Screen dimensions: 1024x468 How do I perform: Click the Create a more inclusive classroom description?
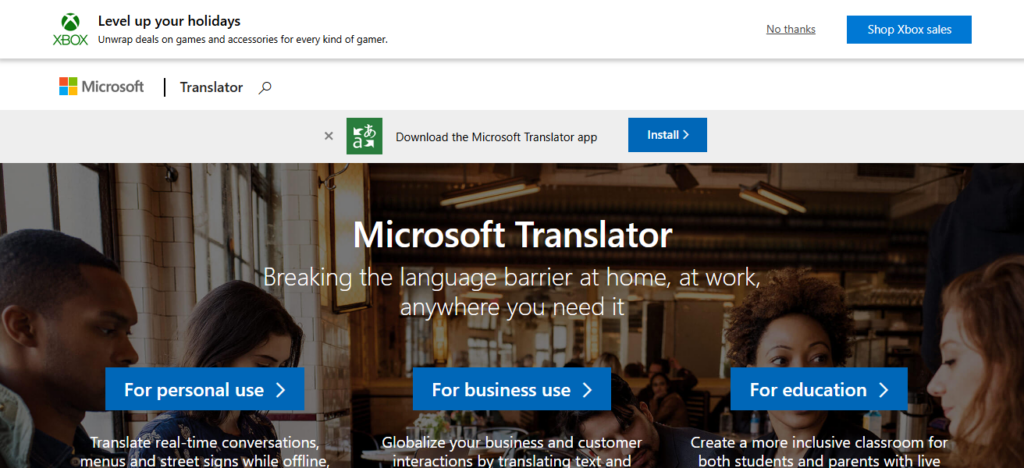coord(819,452)
